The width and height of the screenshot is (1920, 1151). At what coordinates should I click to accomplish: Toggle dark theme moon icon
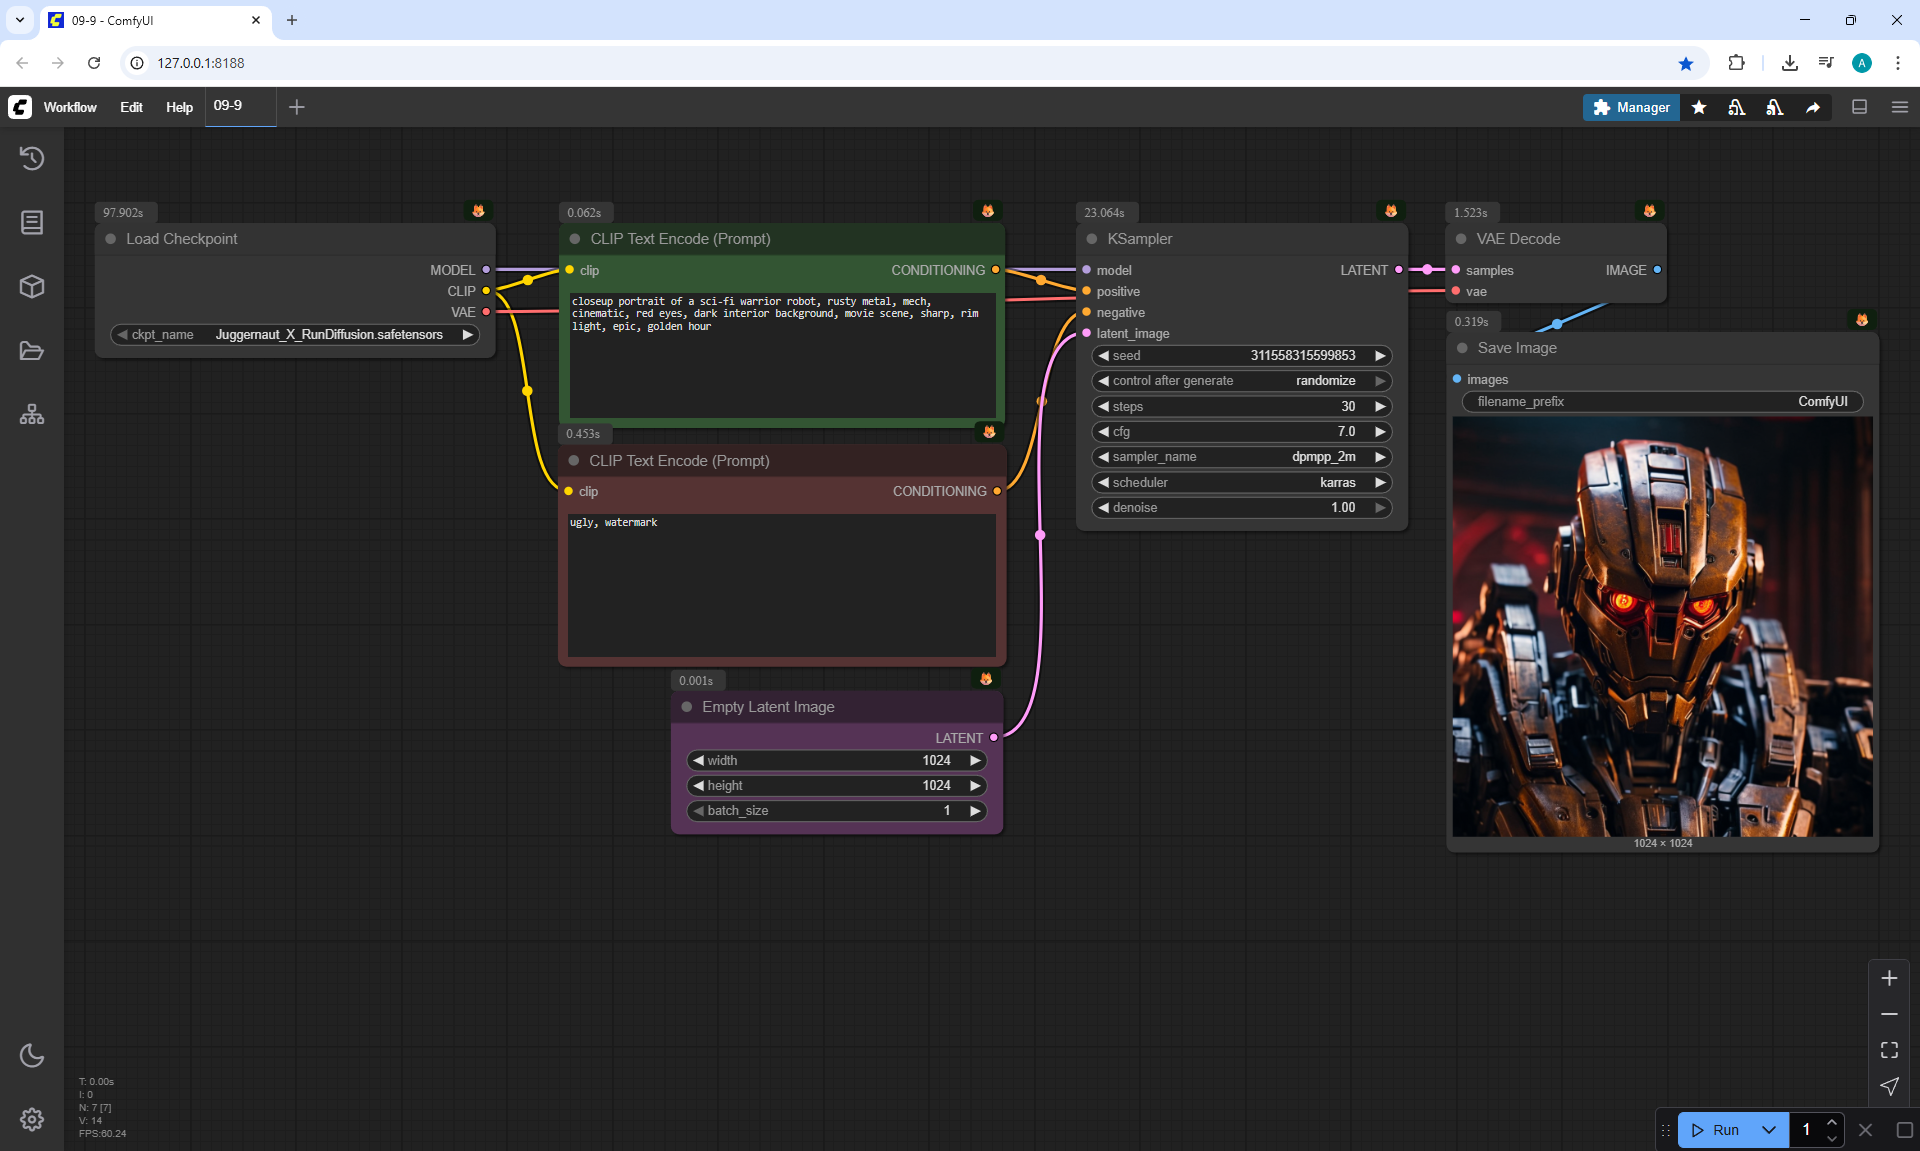point(32,1055)
